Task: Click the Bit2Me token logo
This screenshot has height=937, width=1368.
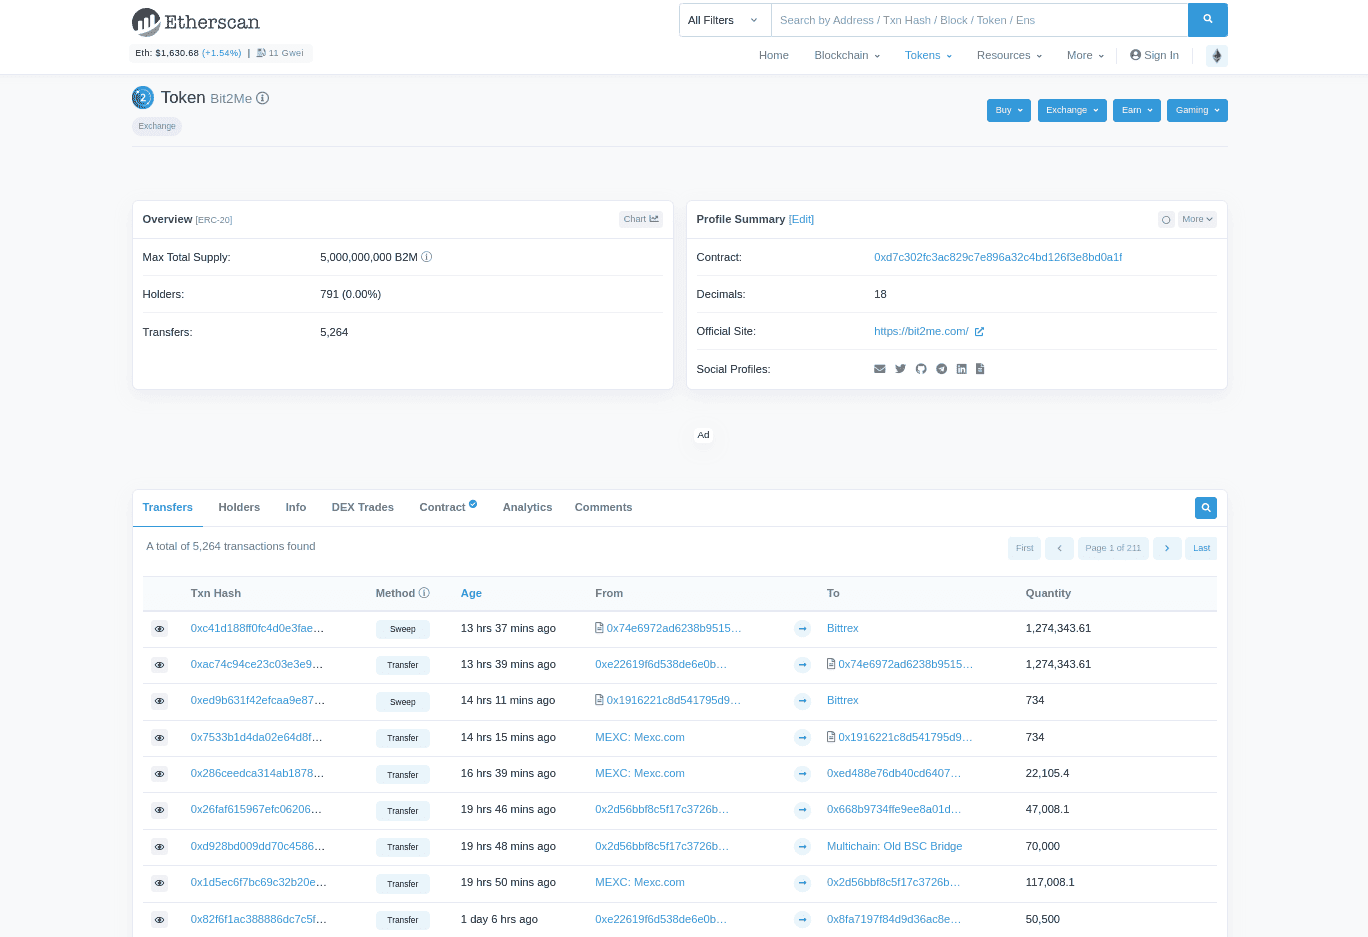Action: coord(143,98)
